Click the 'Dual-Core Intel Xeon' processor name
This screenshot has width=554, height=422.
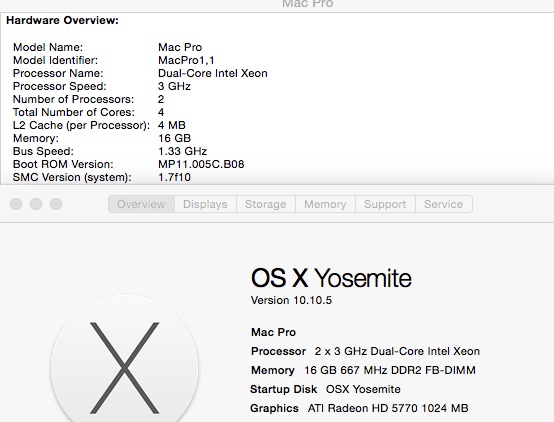[213, 73]
